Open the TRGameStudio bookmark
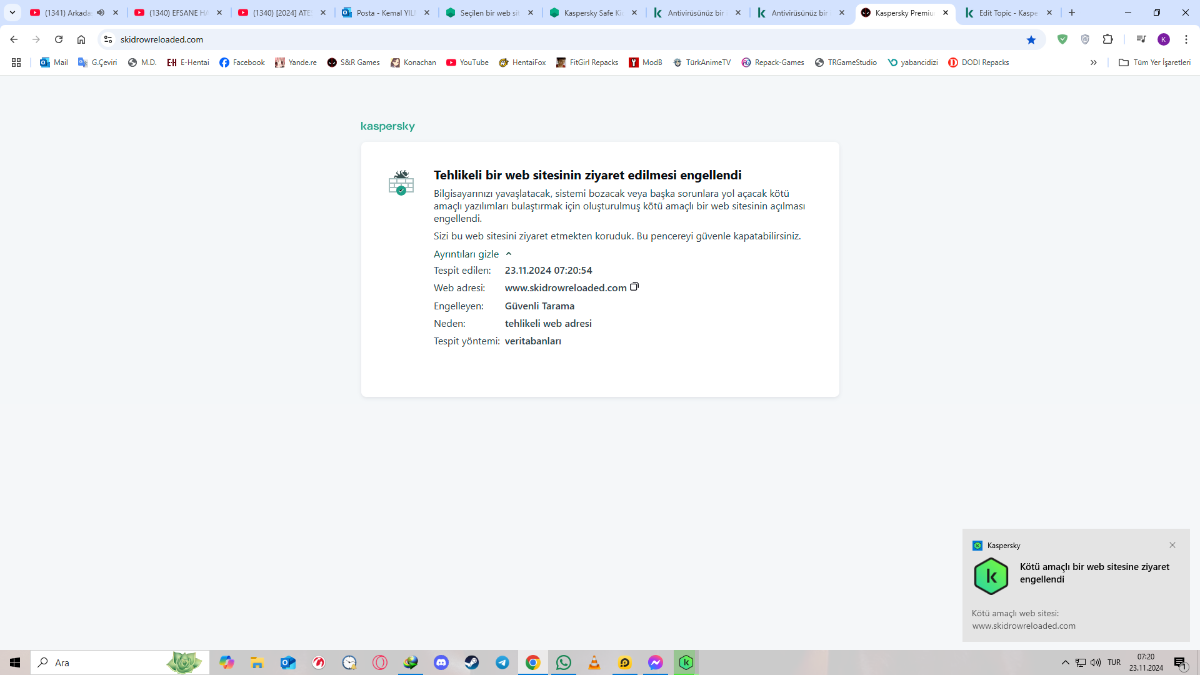Screen dimensions: 1200x675 click(x=846, y=62)
